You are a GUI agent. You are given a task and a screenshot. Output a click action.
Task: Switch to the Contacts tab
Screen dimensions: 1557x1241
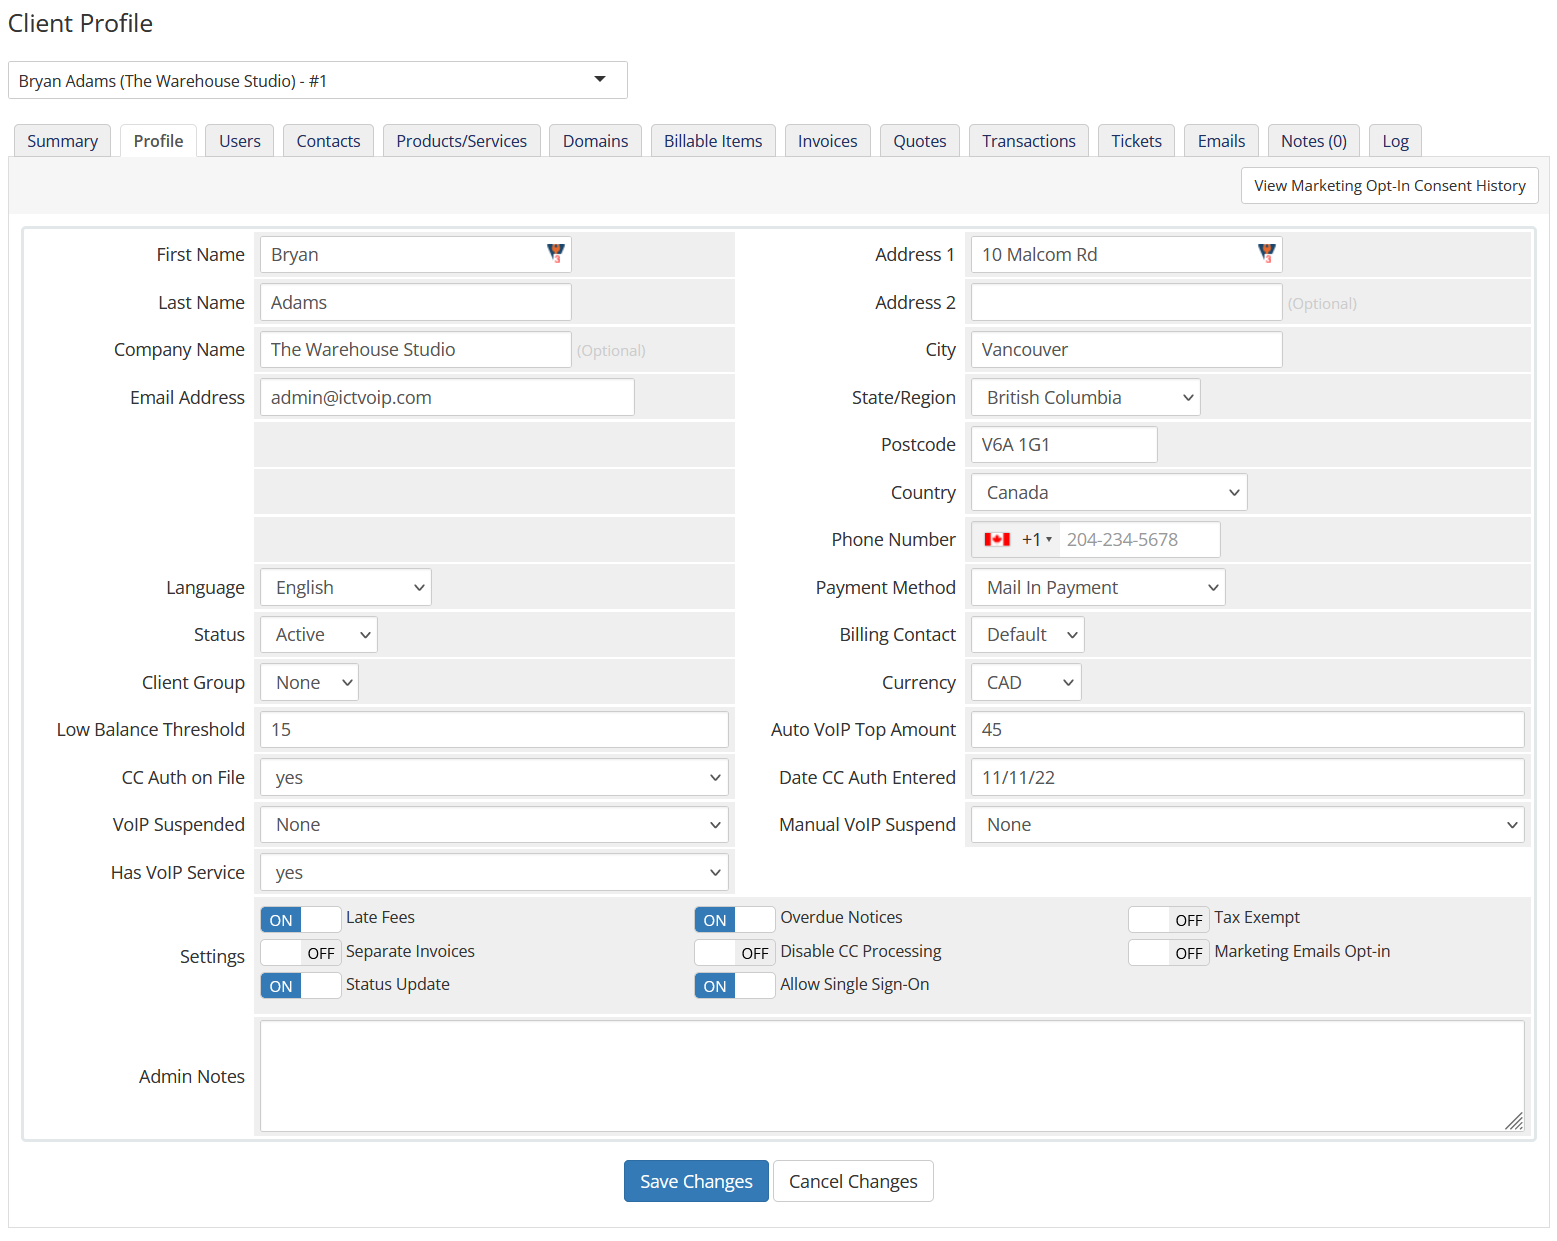click(328, 141)
